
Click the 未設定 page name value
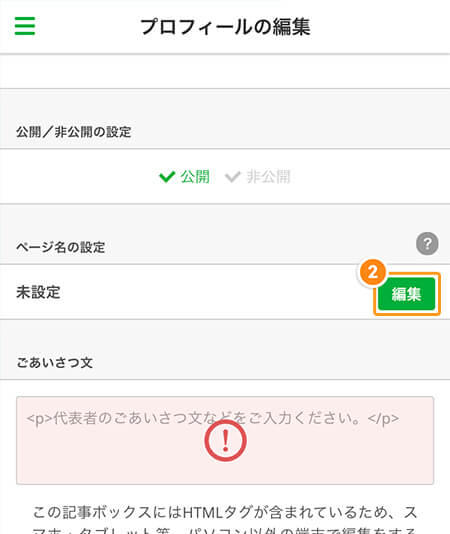pyautogui.click(x=38, y=292)
